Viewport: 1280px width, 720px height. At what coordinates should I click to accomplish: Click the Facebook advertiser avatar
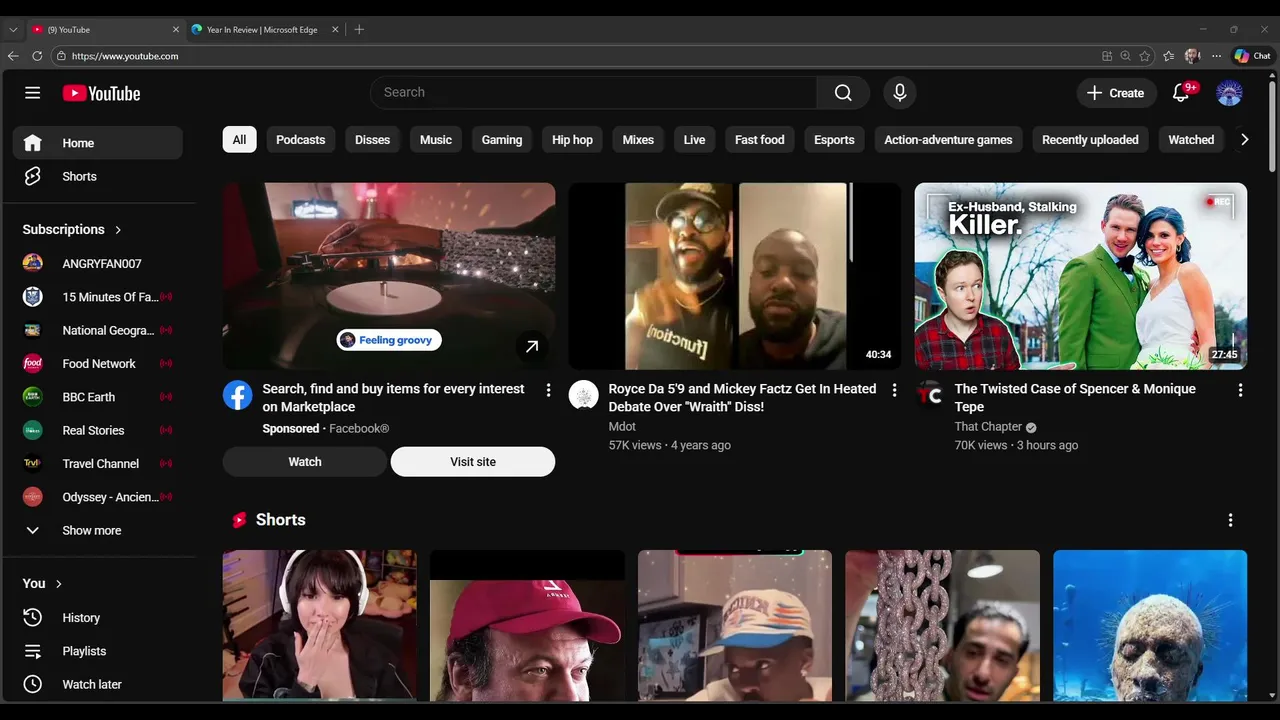click(238, 395)
